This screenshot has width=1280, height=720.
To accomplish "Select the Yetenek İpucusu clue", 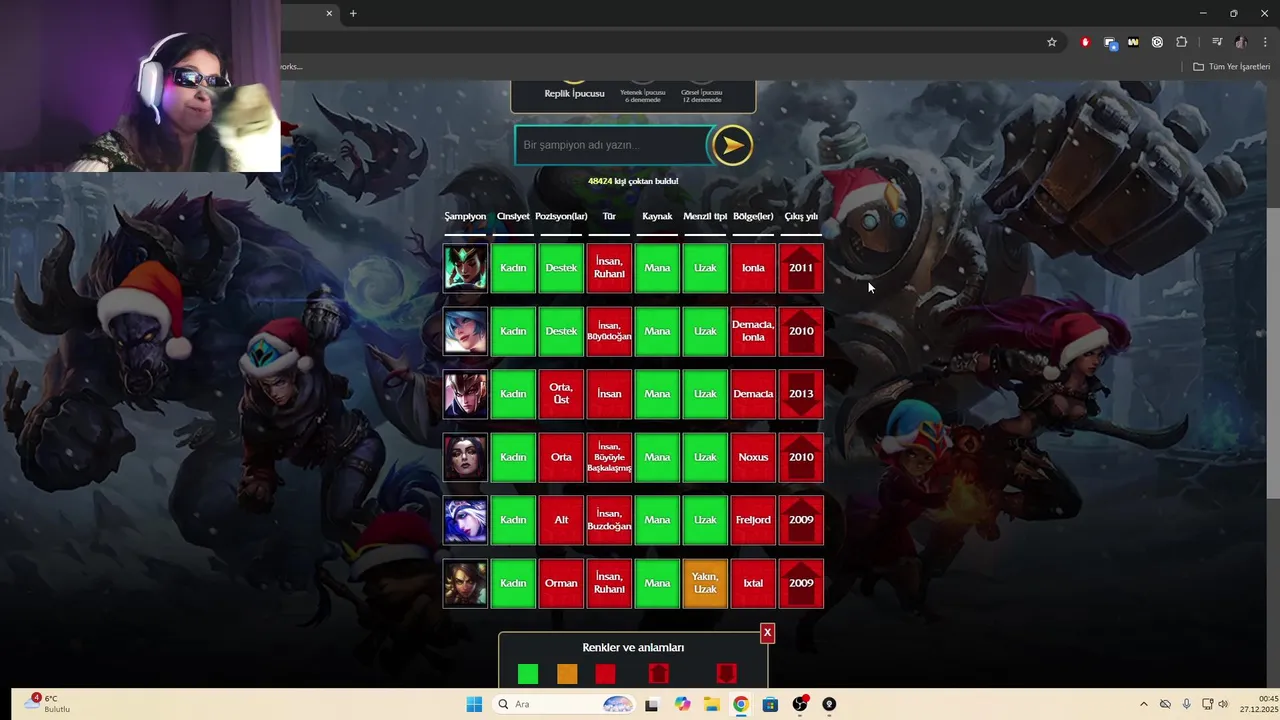I will 642,93.
